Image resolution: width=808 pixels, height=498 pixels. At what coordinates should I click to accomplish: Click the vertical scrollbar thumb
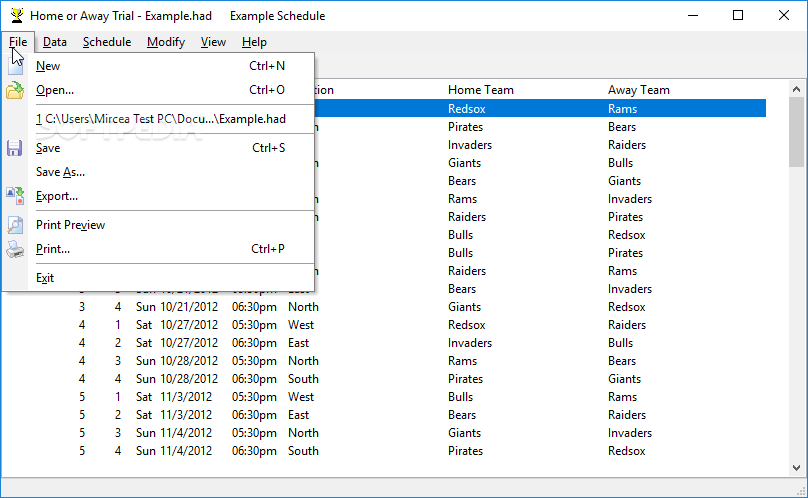point(796,132)
